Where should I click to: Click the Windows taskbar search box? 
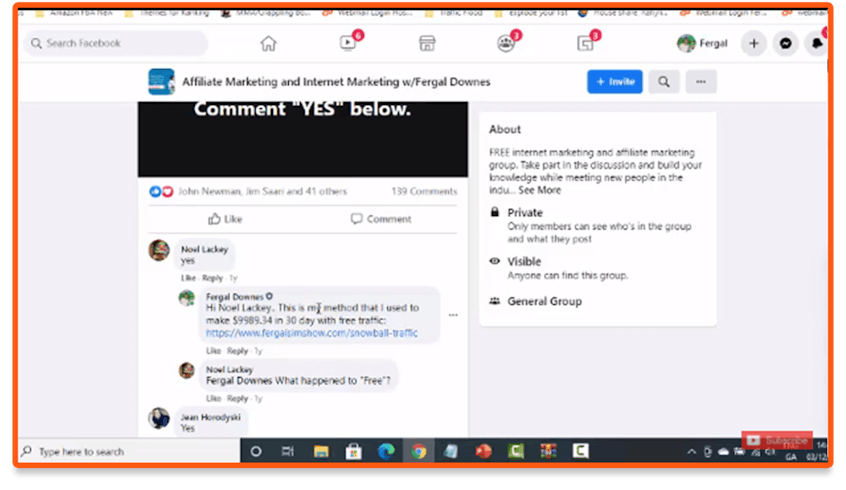[x=129, y=451]
